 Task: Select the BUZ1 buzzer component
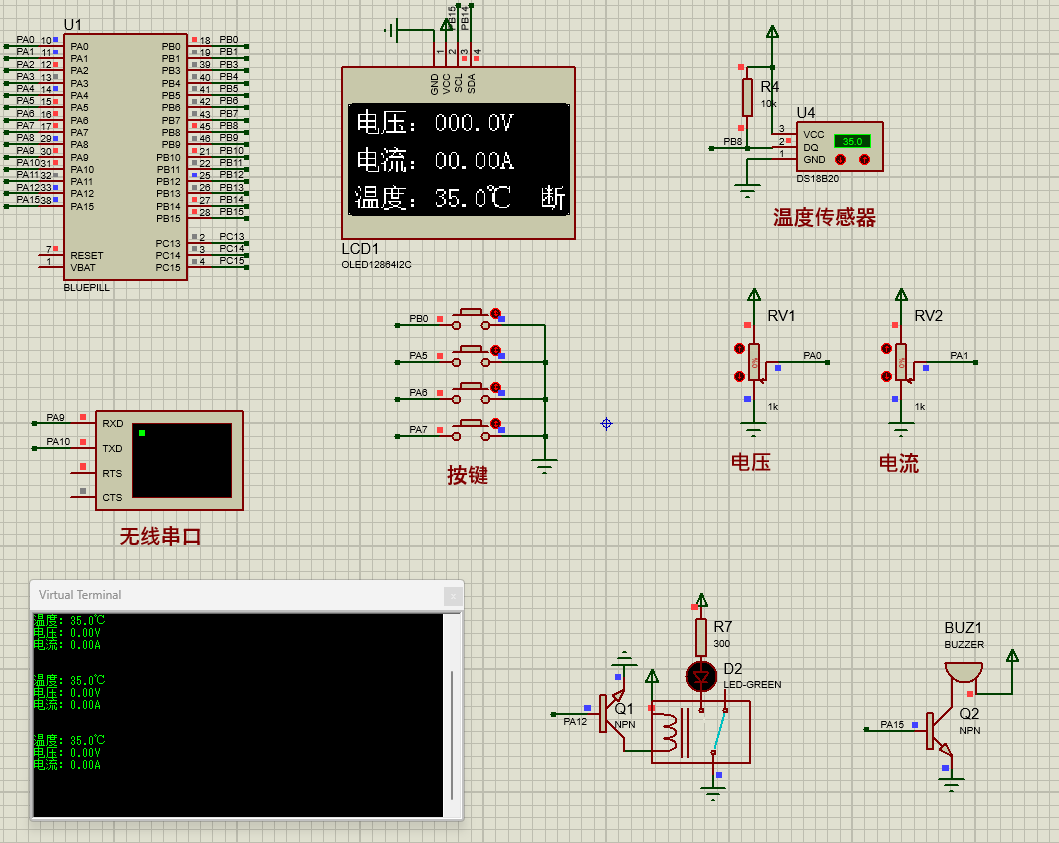click(x=963, y=674)
